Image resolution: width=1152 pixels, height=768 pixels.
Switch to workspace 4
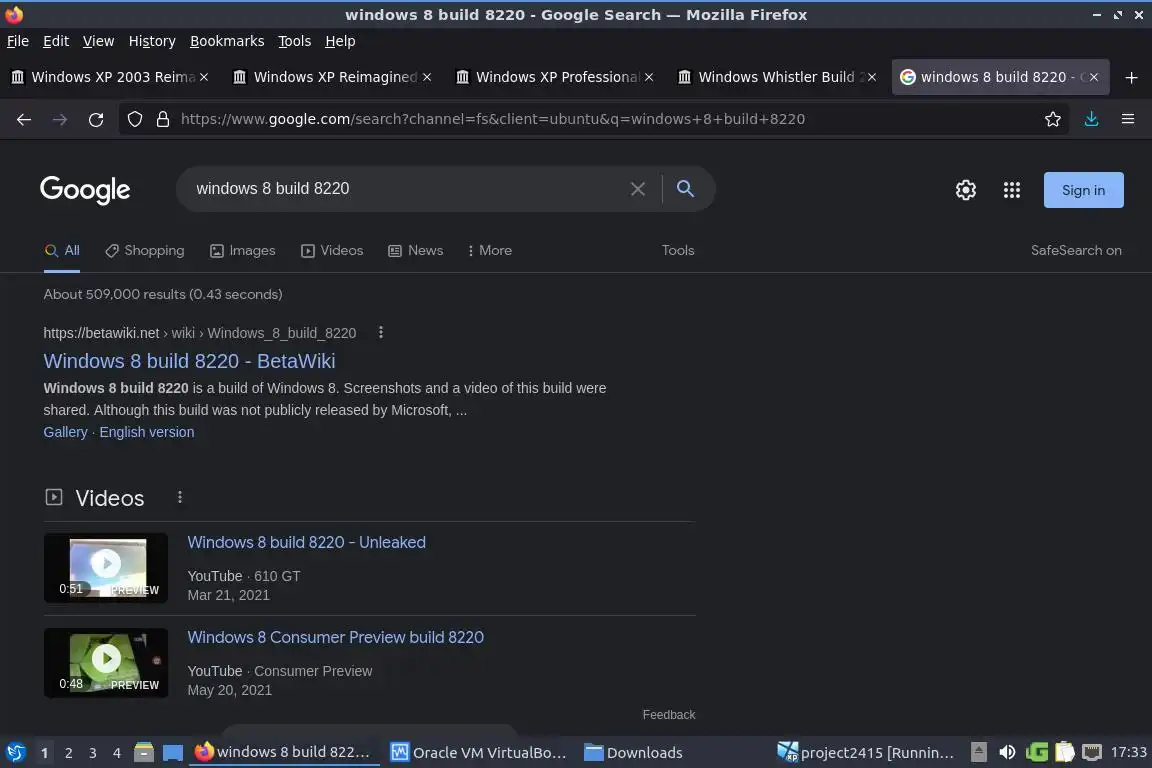117,753
